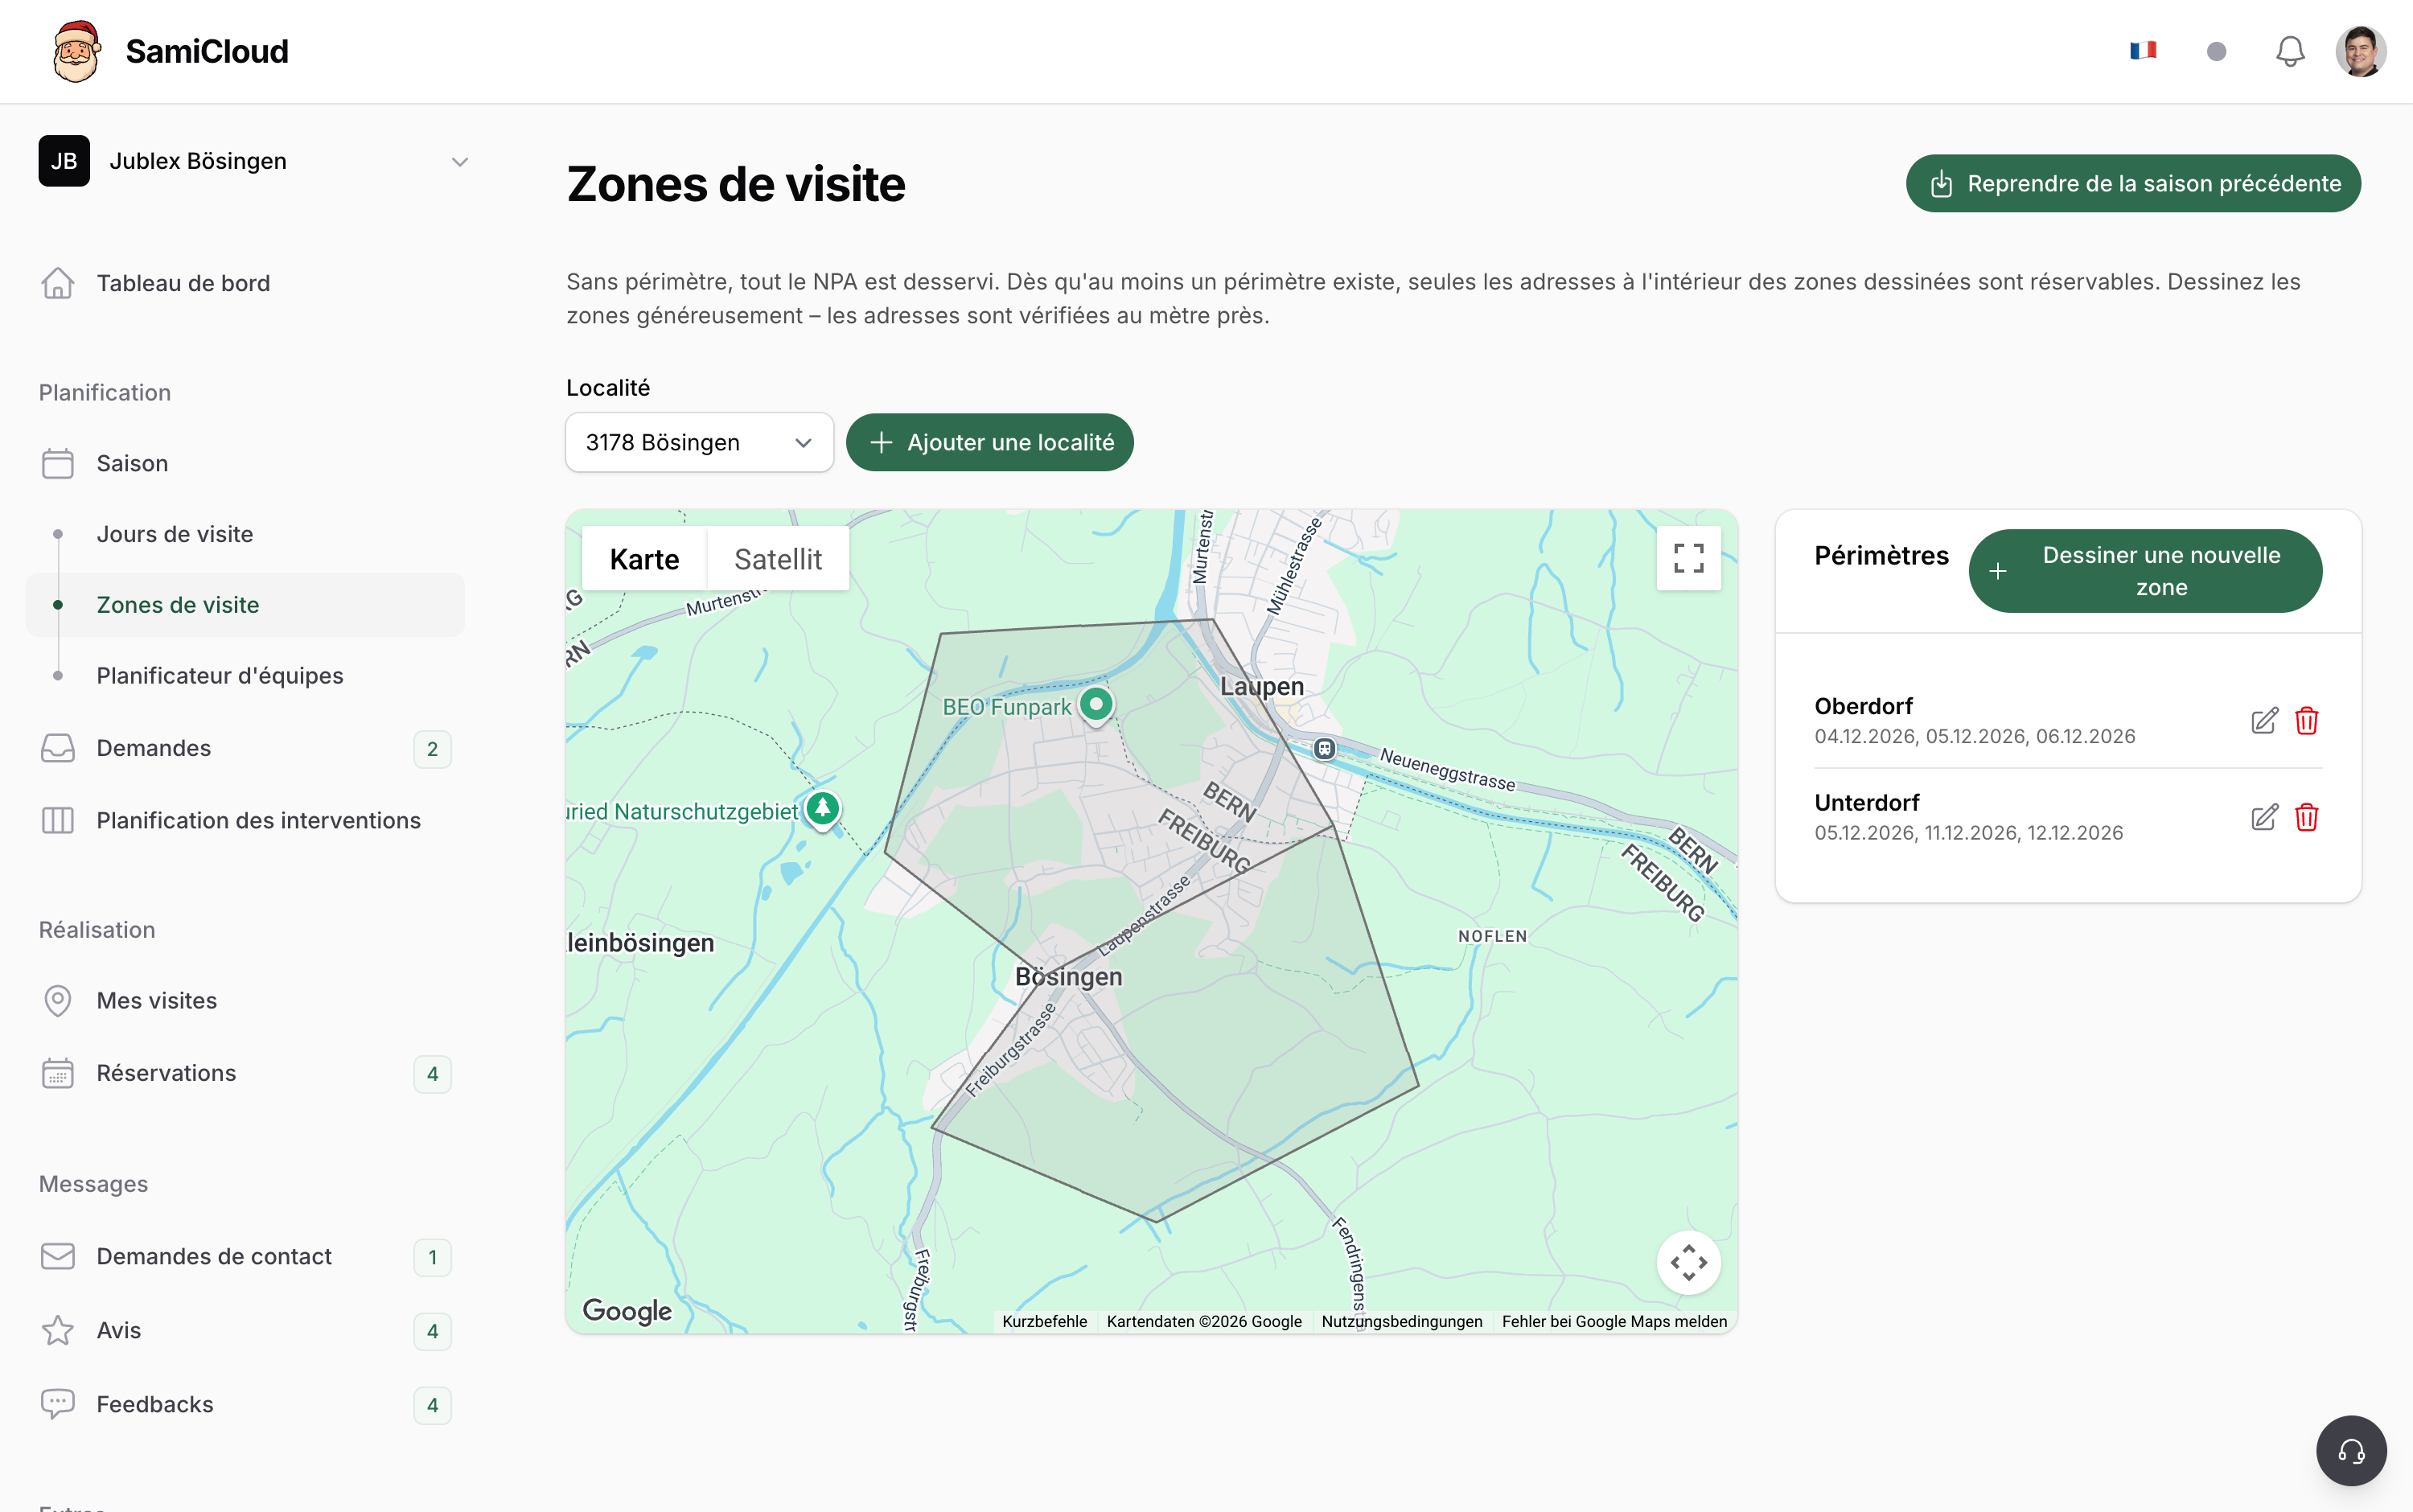Click Ajouter une localité
2413x1512 pixels.
pos(990,442)
